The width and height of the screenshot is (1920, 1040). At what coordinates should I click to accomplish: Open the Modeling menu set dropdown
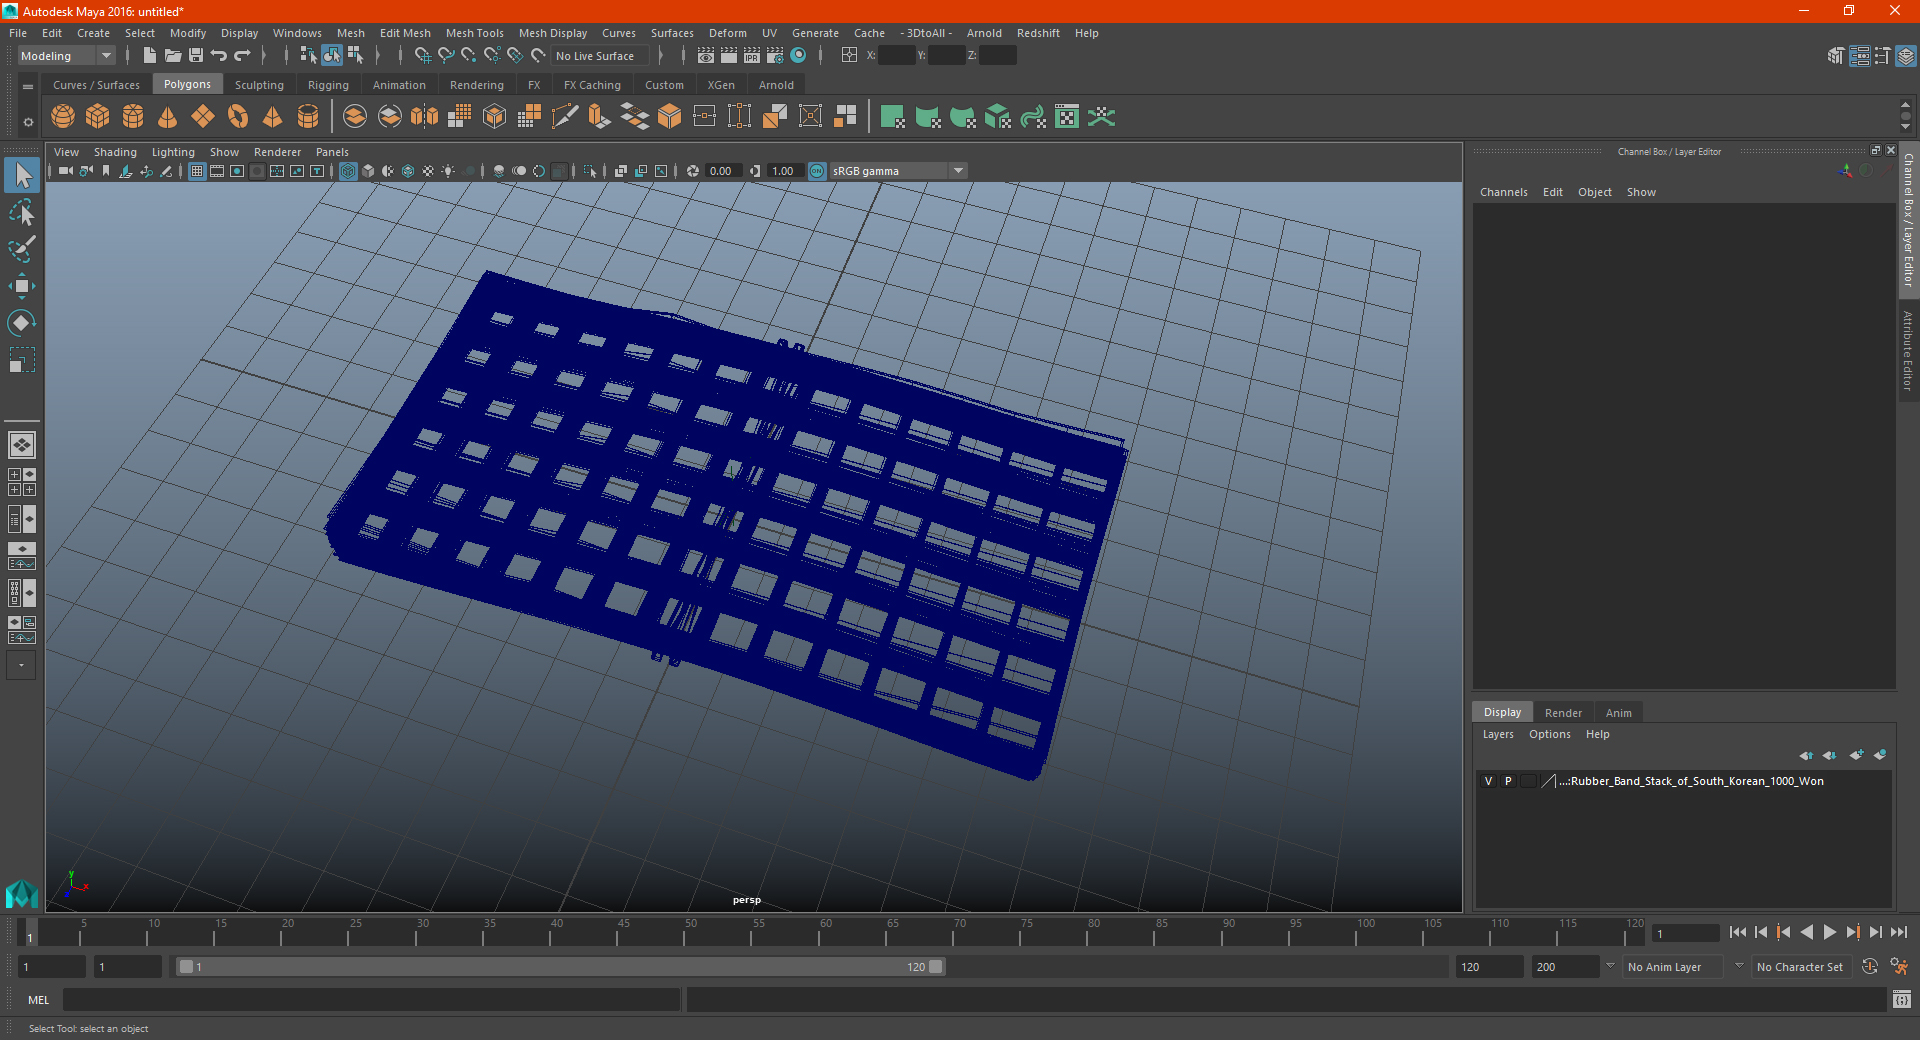click(66, 56)
